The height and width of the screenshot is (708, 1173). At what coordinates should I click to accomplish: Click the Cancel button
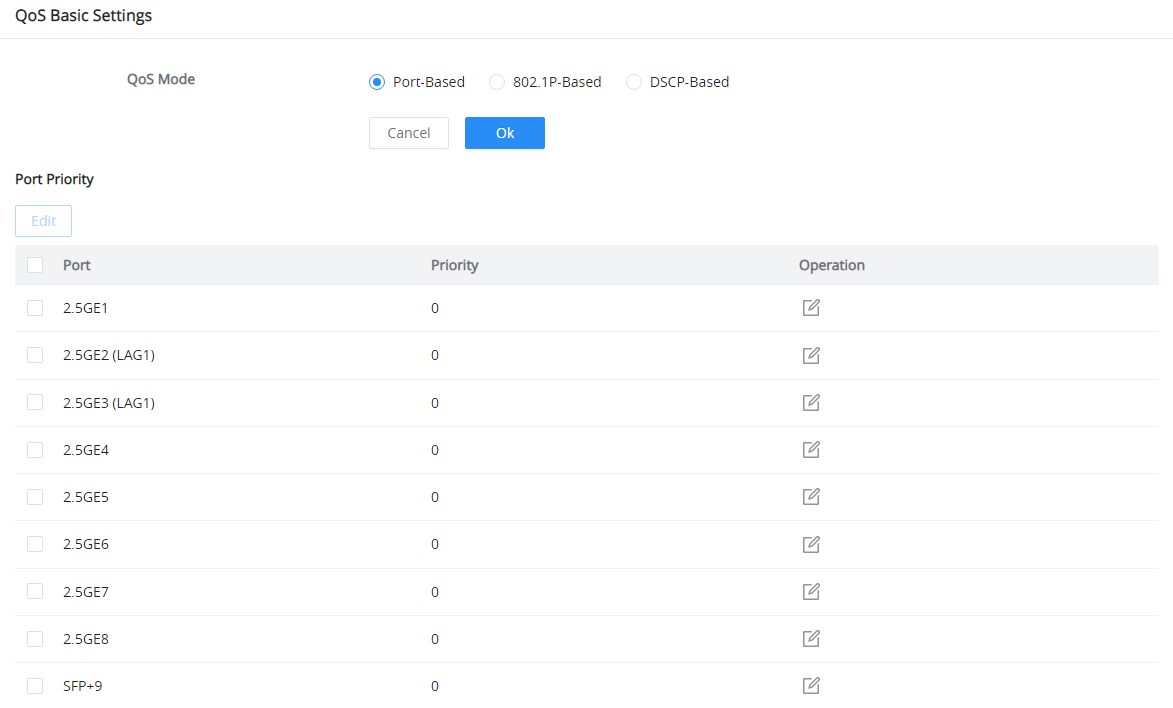pos(408,133)
